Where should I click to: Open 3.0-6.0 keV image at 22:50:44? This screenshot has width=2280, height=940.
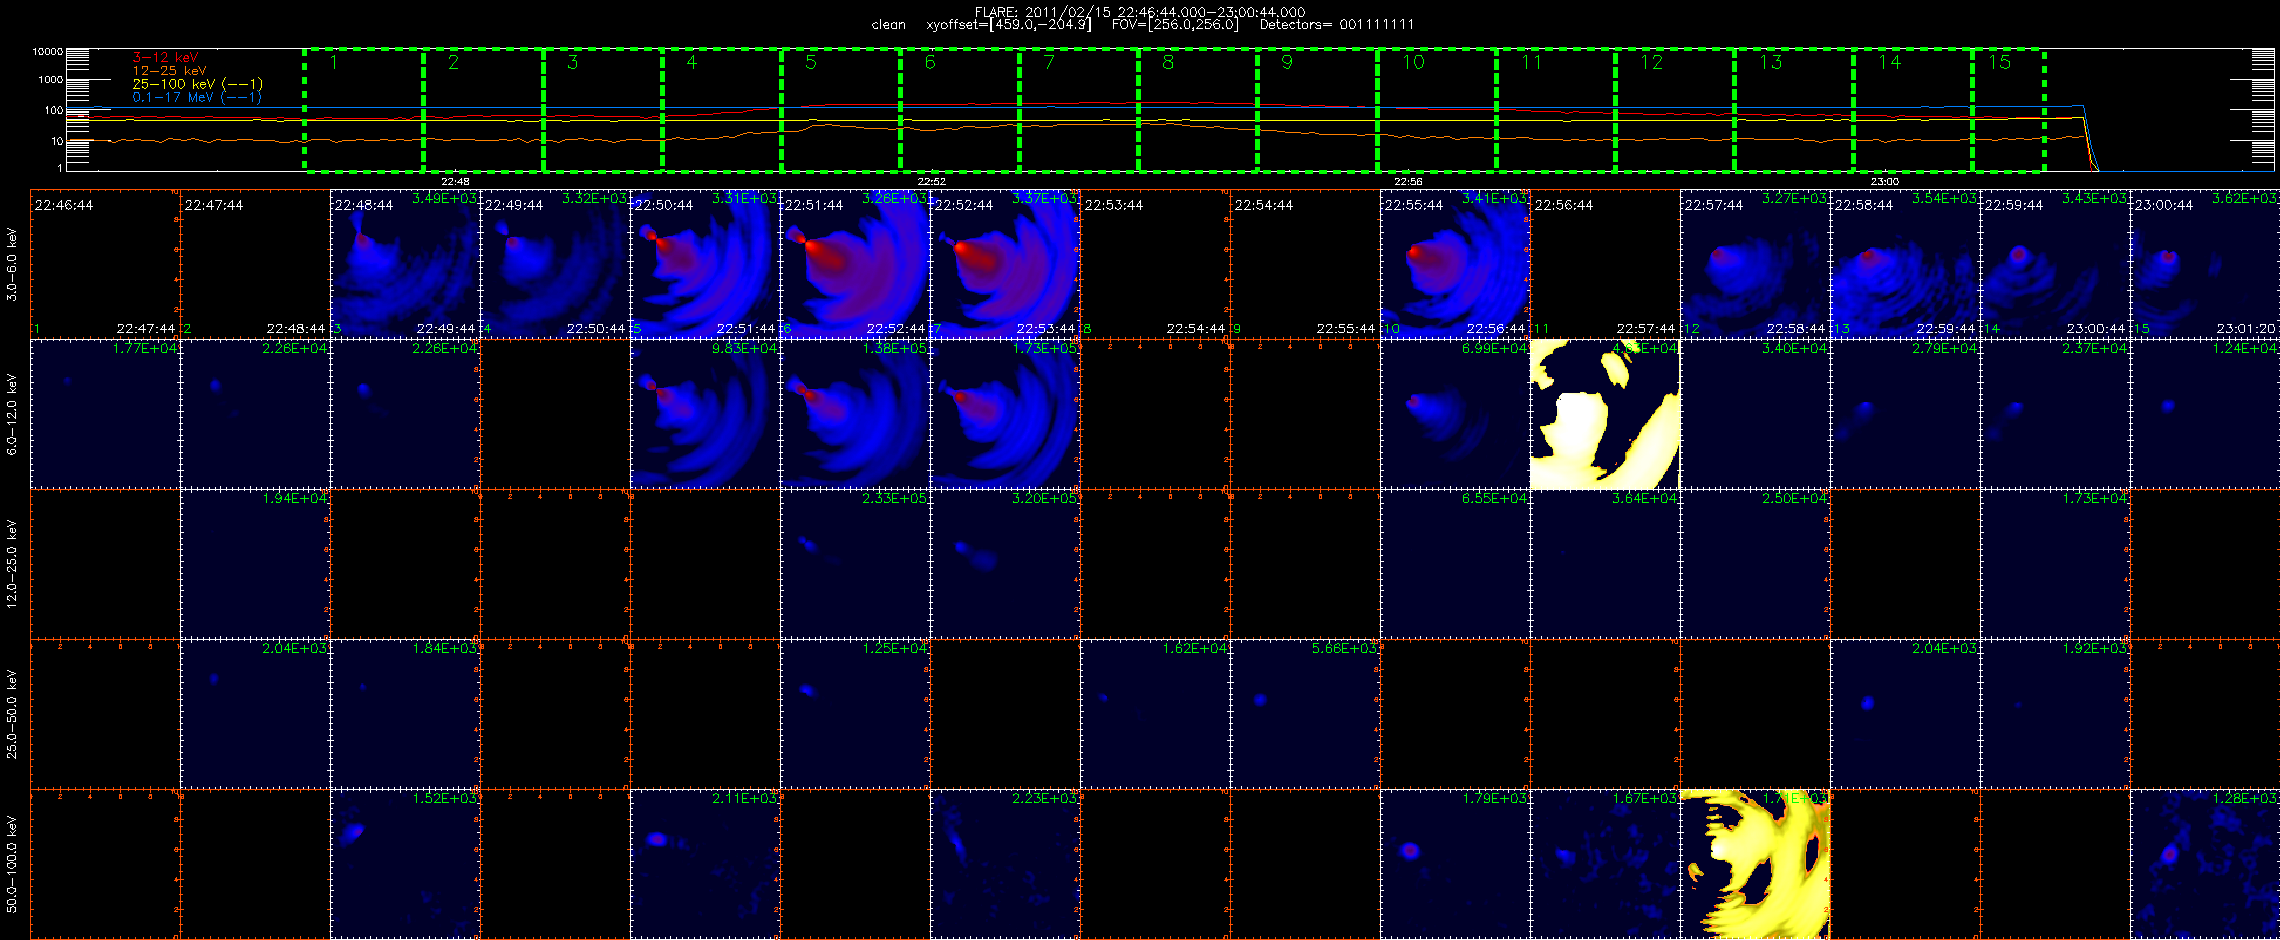tap(705, 264)
